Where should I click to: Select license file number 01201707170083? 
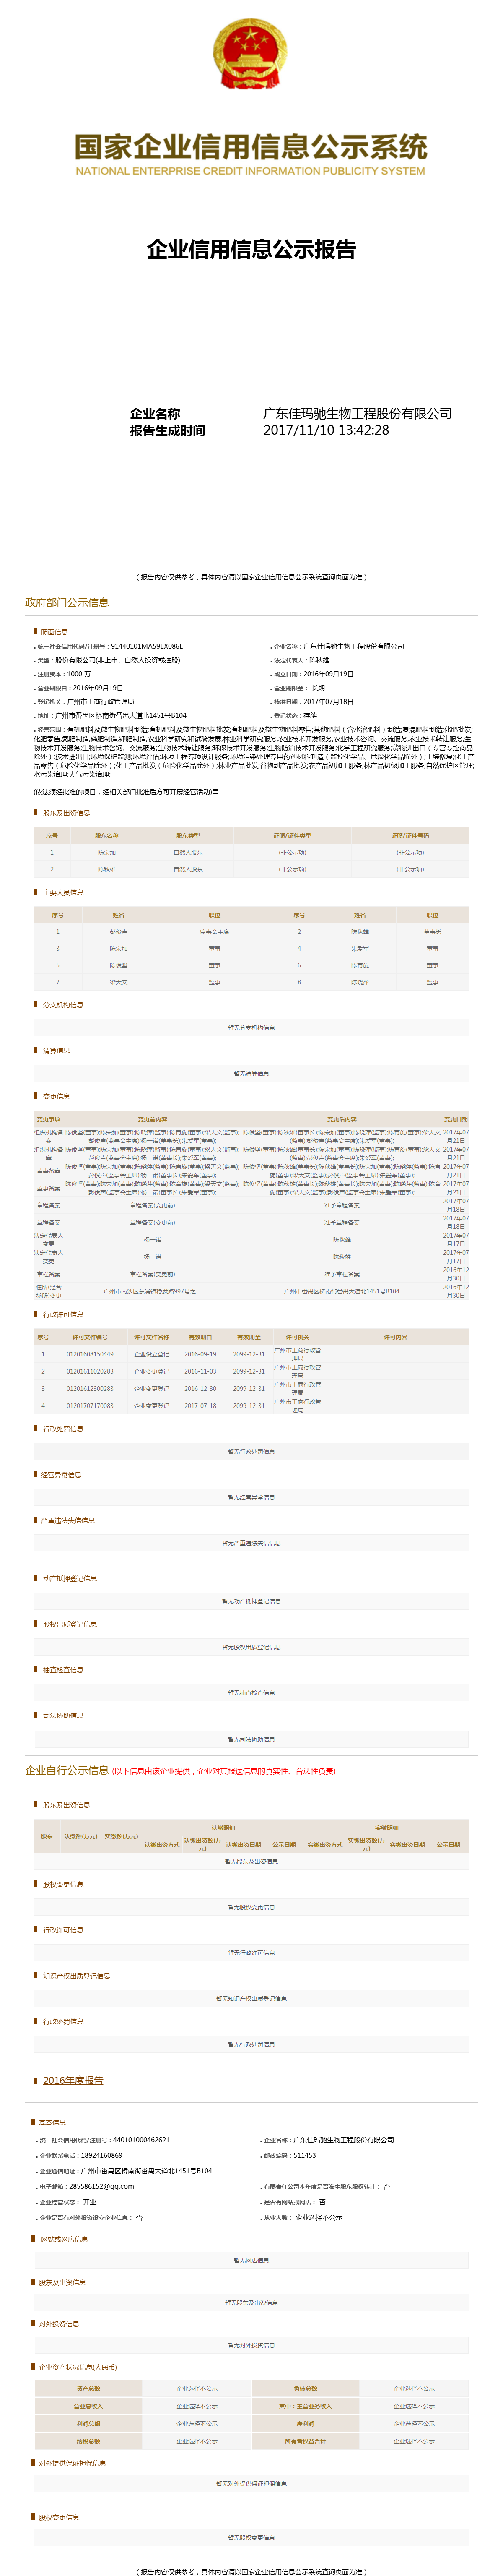(x=90, y=1405)
